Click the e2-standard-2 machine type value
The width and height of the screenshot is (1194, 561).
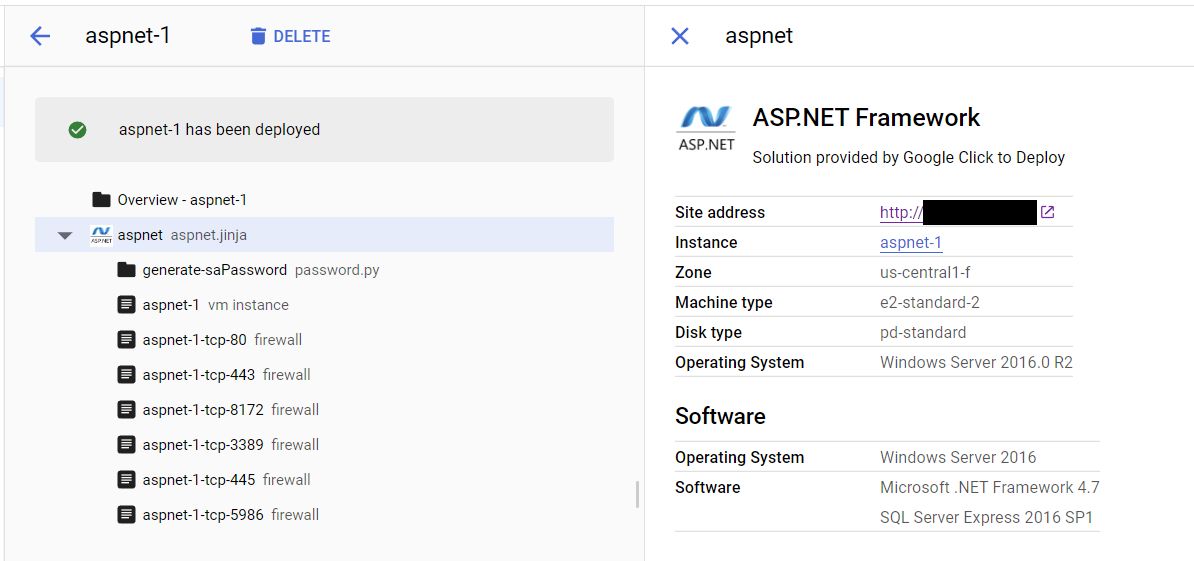[x=930, y=303]
